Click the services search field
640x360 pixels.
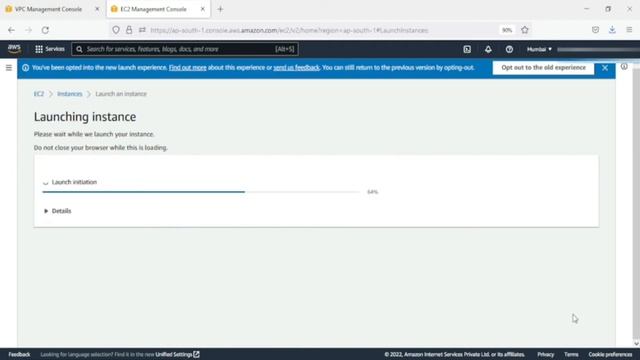(x=185, y=49)
